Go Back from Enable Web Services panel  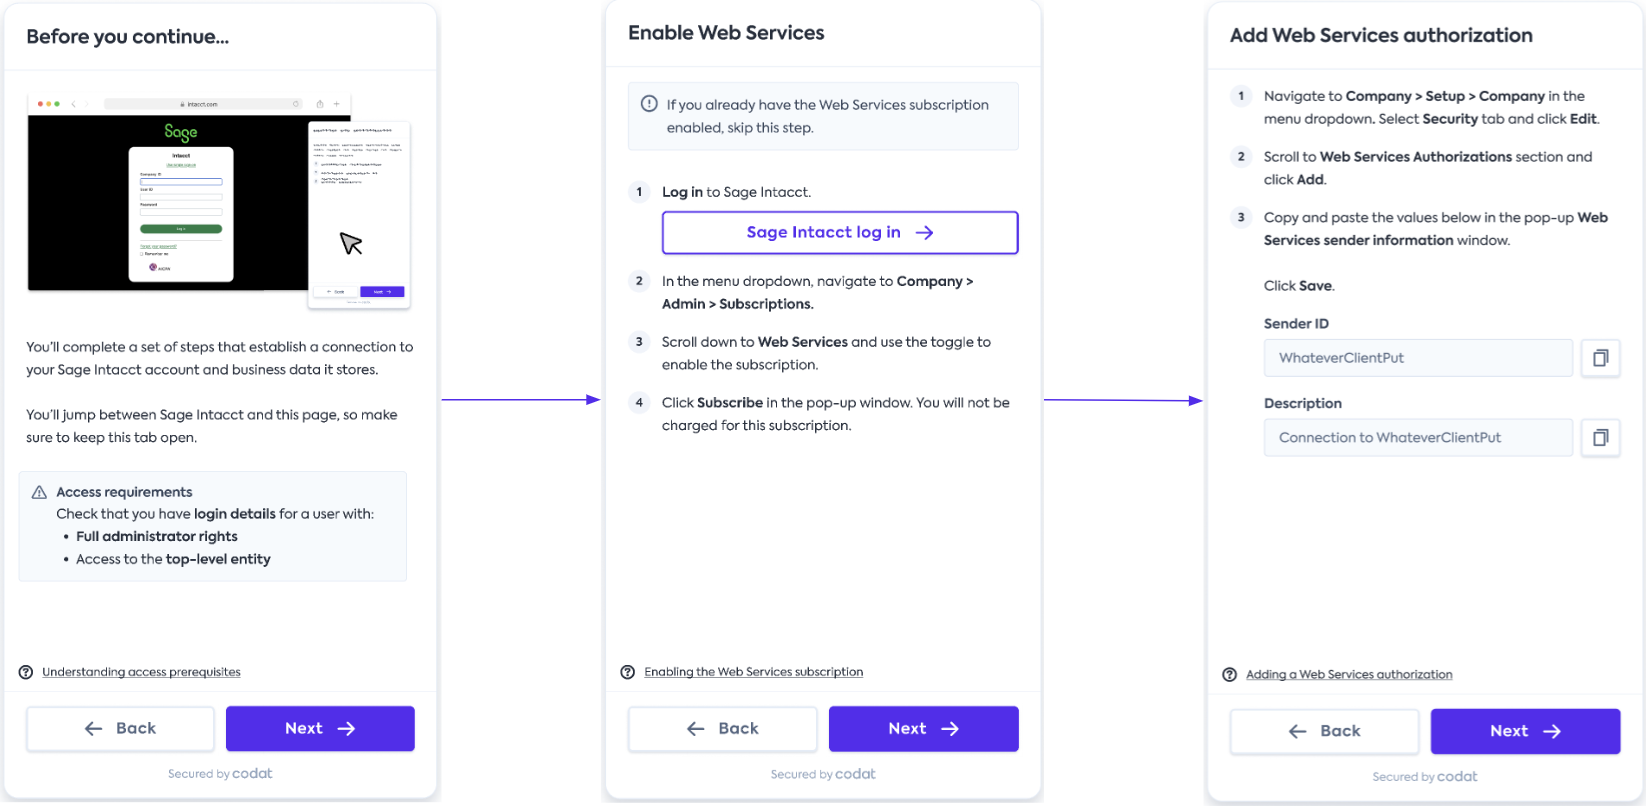tap(722, 729)
